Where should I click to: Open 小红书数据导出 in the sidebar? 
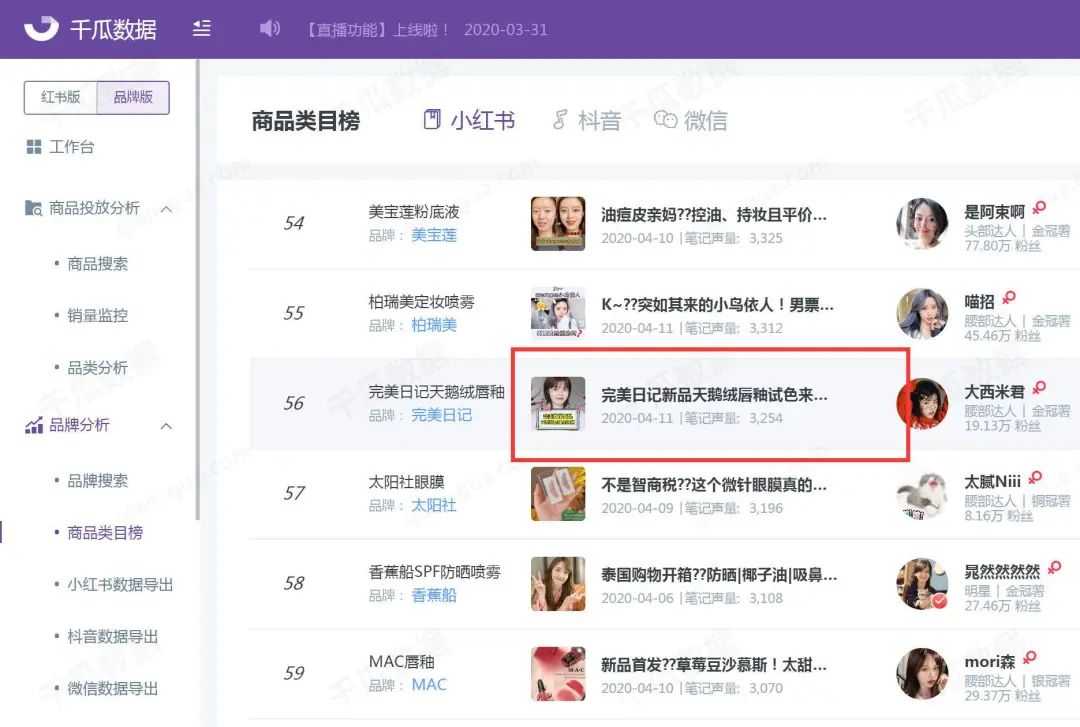click(x=120, y=584)
